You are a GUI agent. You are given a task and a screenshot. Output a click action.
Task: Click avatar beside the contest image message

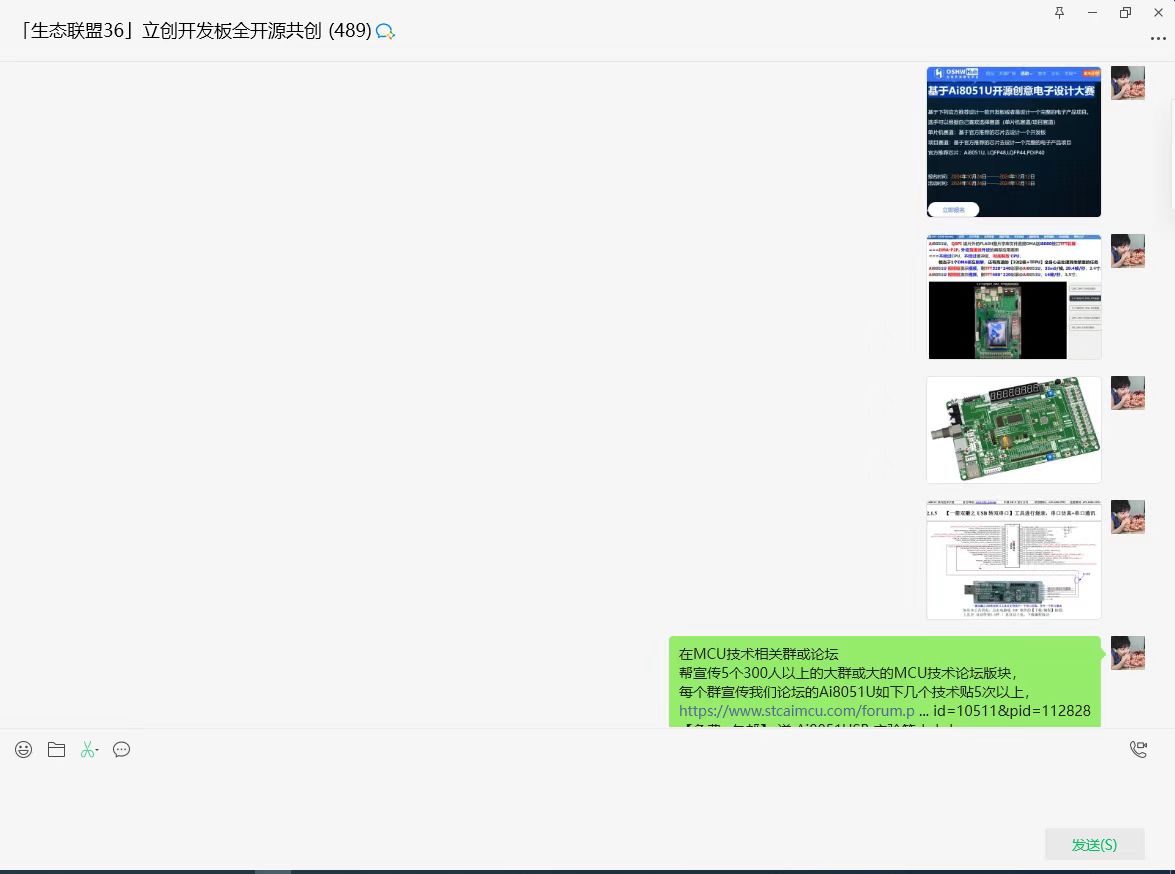coord(1128,83)
